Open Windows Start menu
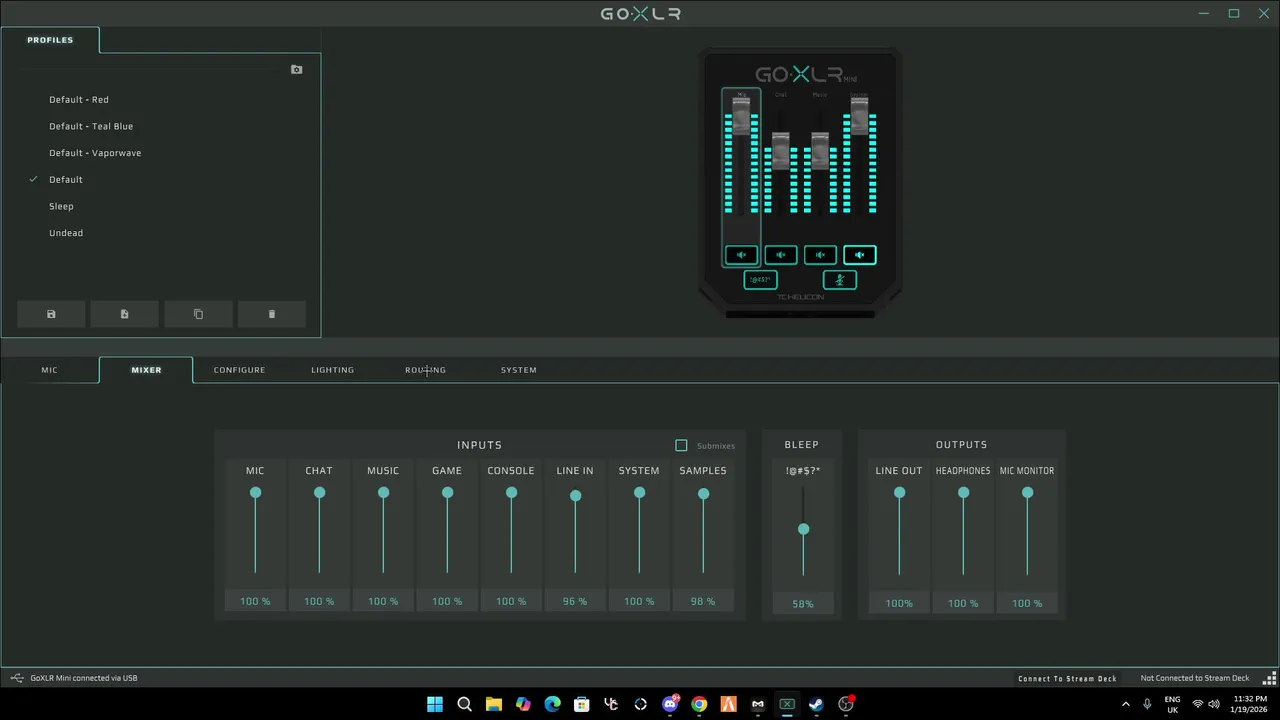 [x=435, y=704]
